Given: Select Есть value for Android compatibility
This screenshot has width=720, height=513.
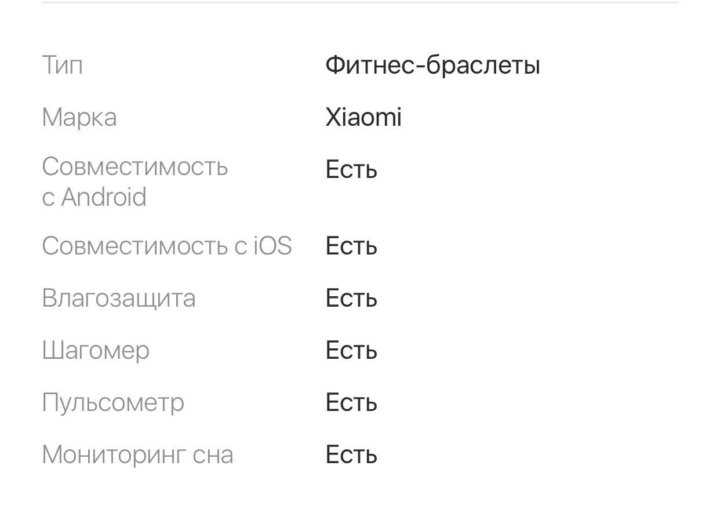Looking at the screenshot, I should 351,170.
